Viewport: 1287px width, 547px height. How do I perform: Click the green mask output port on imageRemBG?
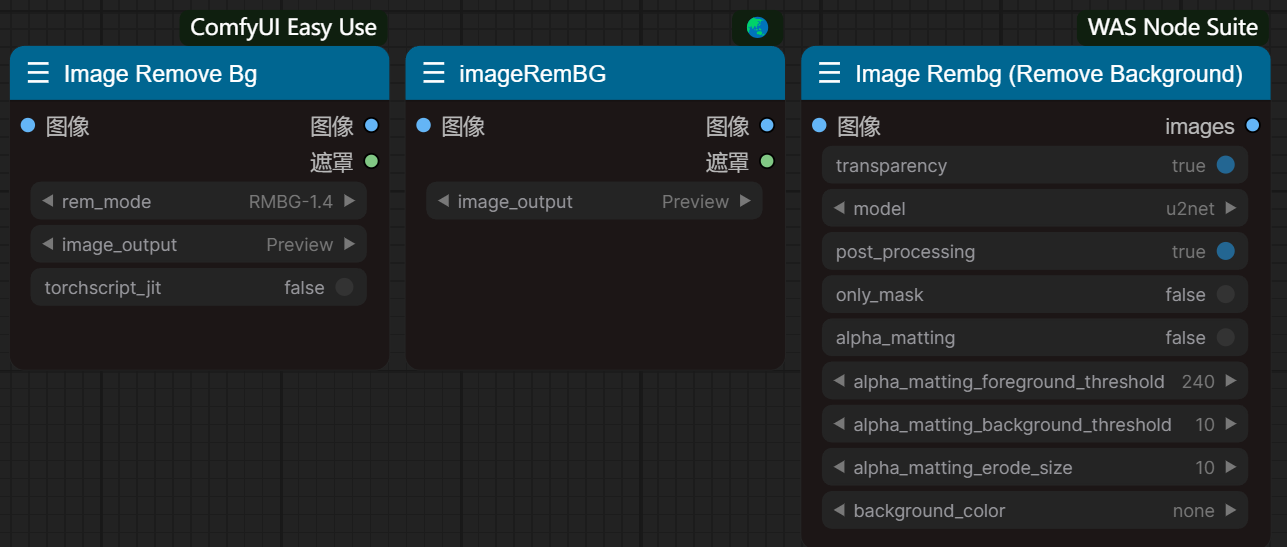click(x=767, y=161)
